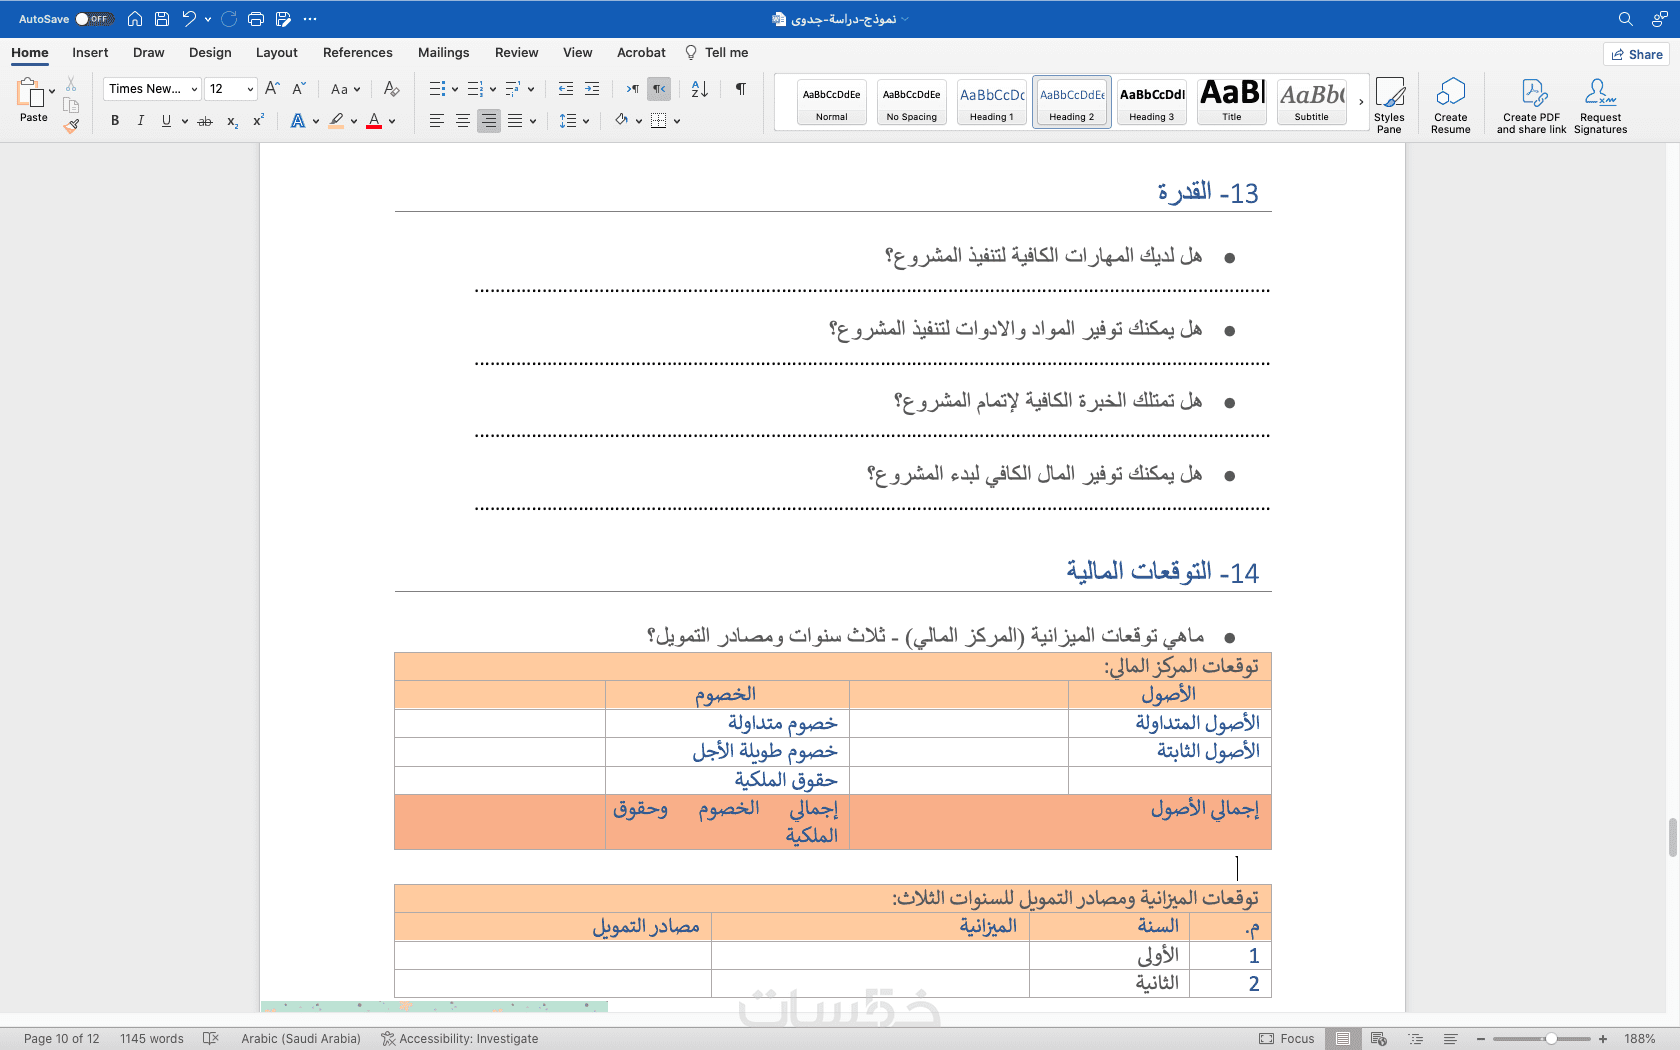
Task: Open the Design tab
Action: tap(210, 53)
